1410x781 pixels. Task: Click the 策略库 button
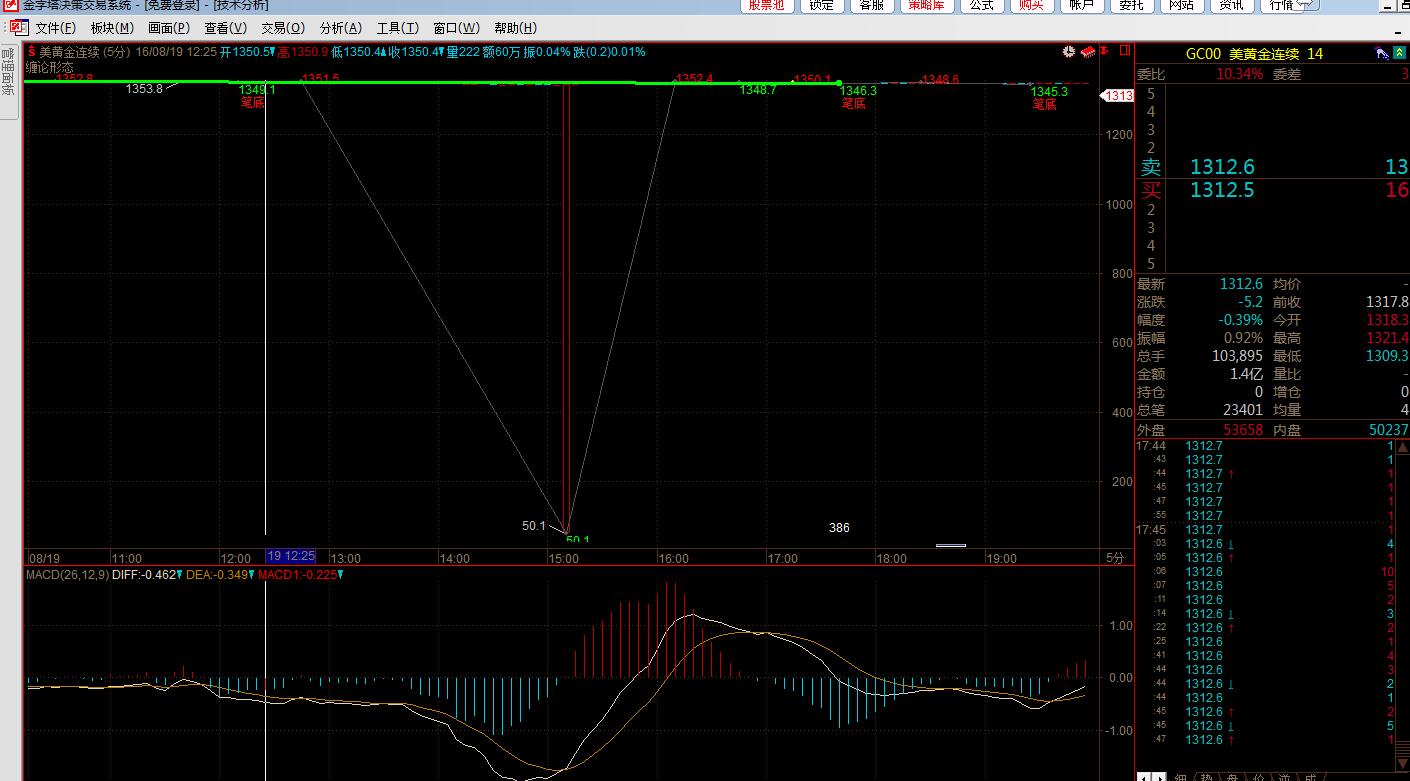coord(926,5)
